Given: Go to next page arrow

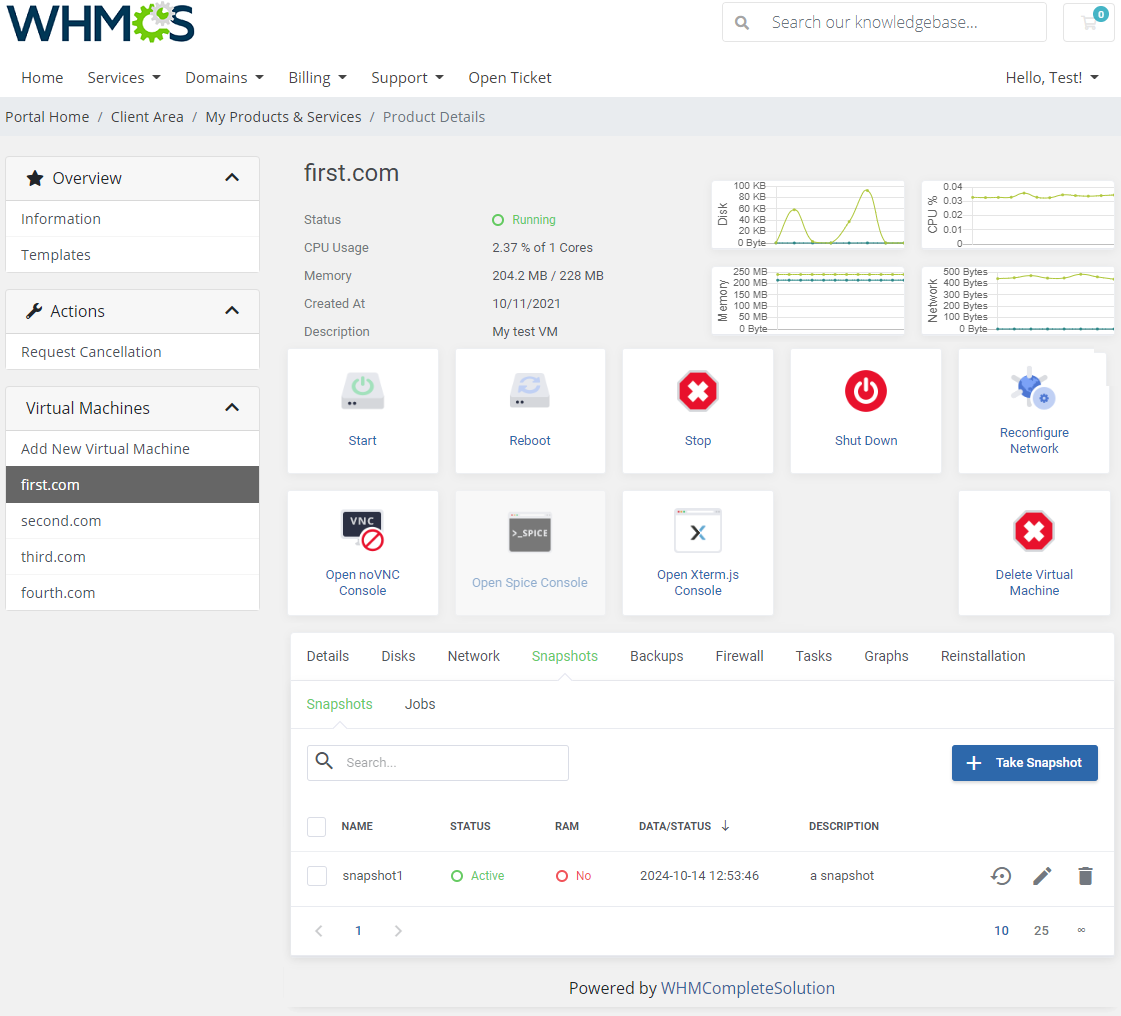Looking at the screenshot, I should pyautogui.click(x=398, y=931).
